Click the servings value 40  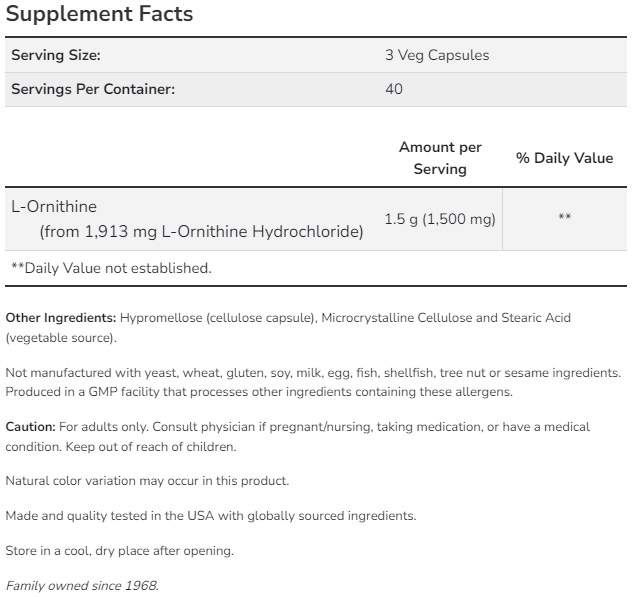[x=394, y=89]
